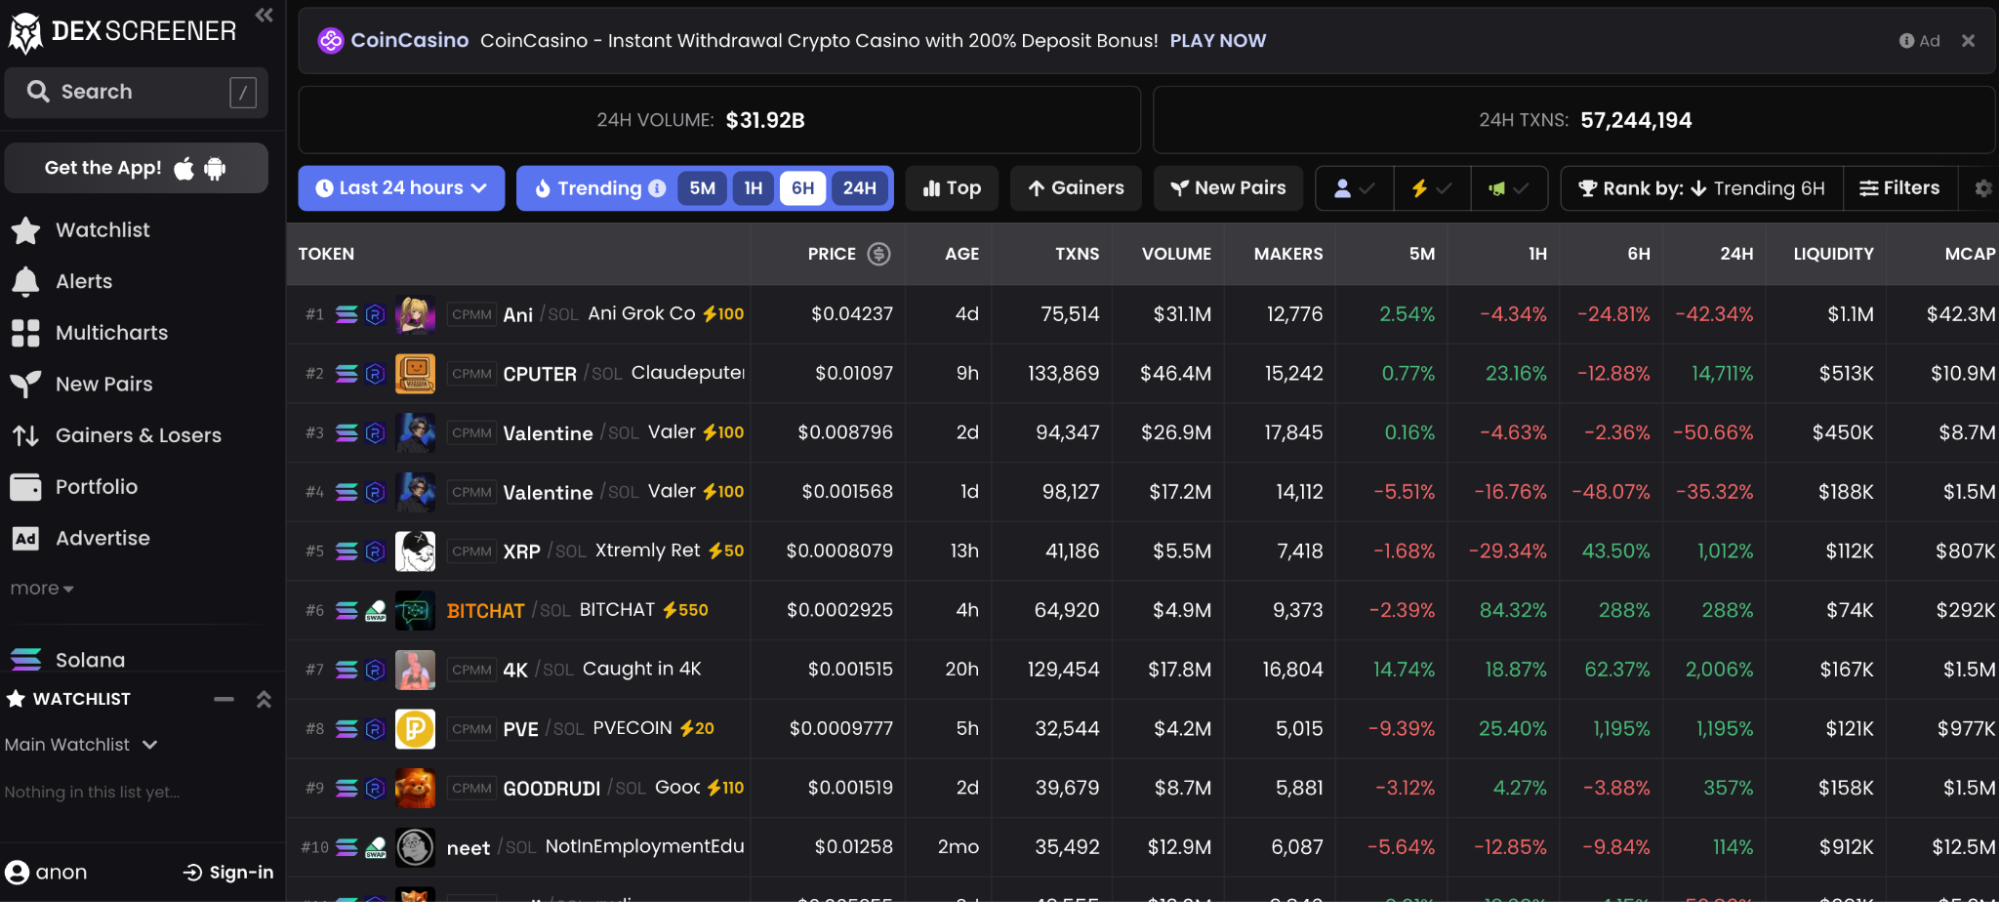
Task: Open Portfolio wallet item in sidebar
Action: (25, 487)
